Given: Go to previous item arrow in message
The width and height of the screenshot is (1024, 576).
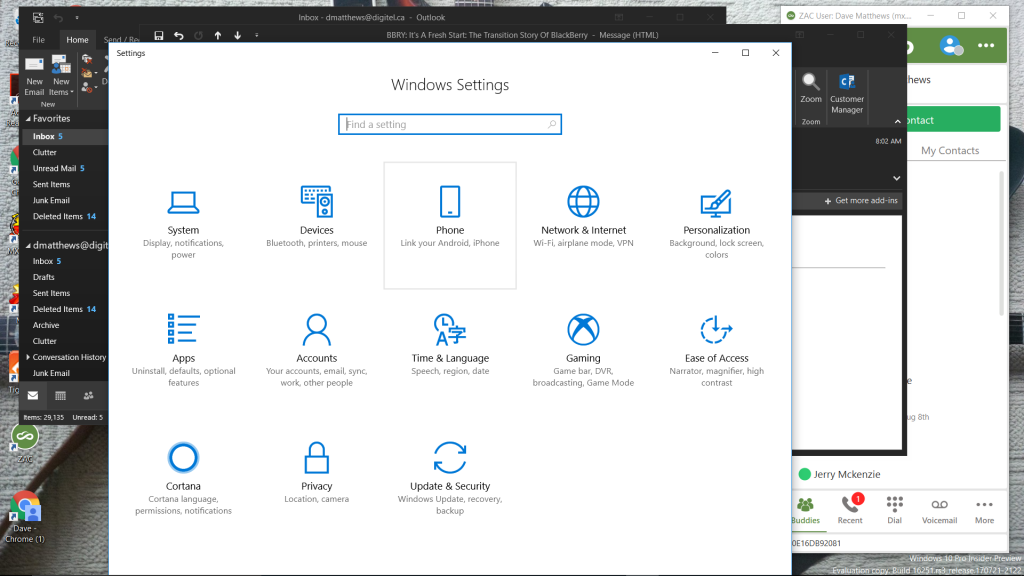Looking at the screenshot, I should pyautogui.click(x=217, y=35).
